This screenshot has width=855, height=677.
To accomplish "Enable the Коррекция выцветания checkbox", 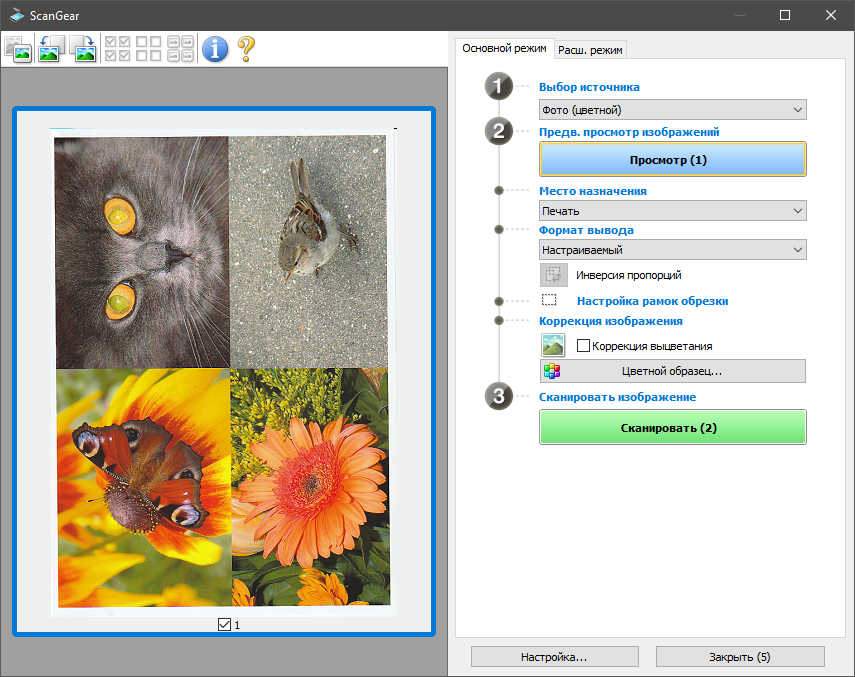I will (583, 346).
